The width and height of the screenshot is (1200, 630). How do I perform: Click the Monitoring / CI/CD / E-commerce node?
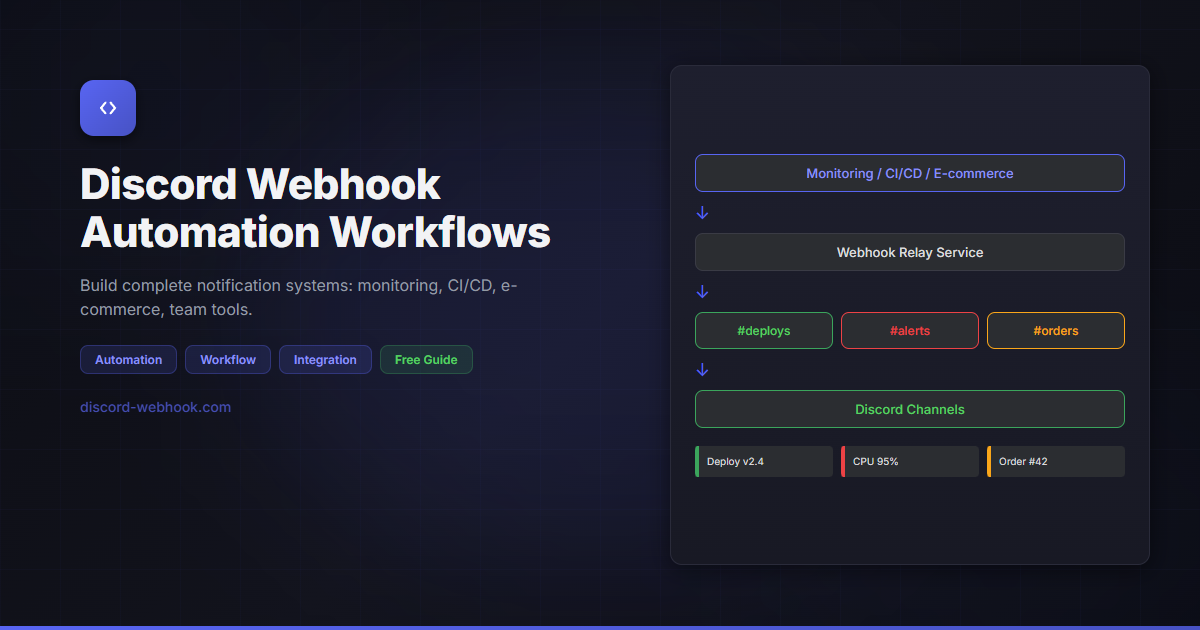[x=909, y=172]
